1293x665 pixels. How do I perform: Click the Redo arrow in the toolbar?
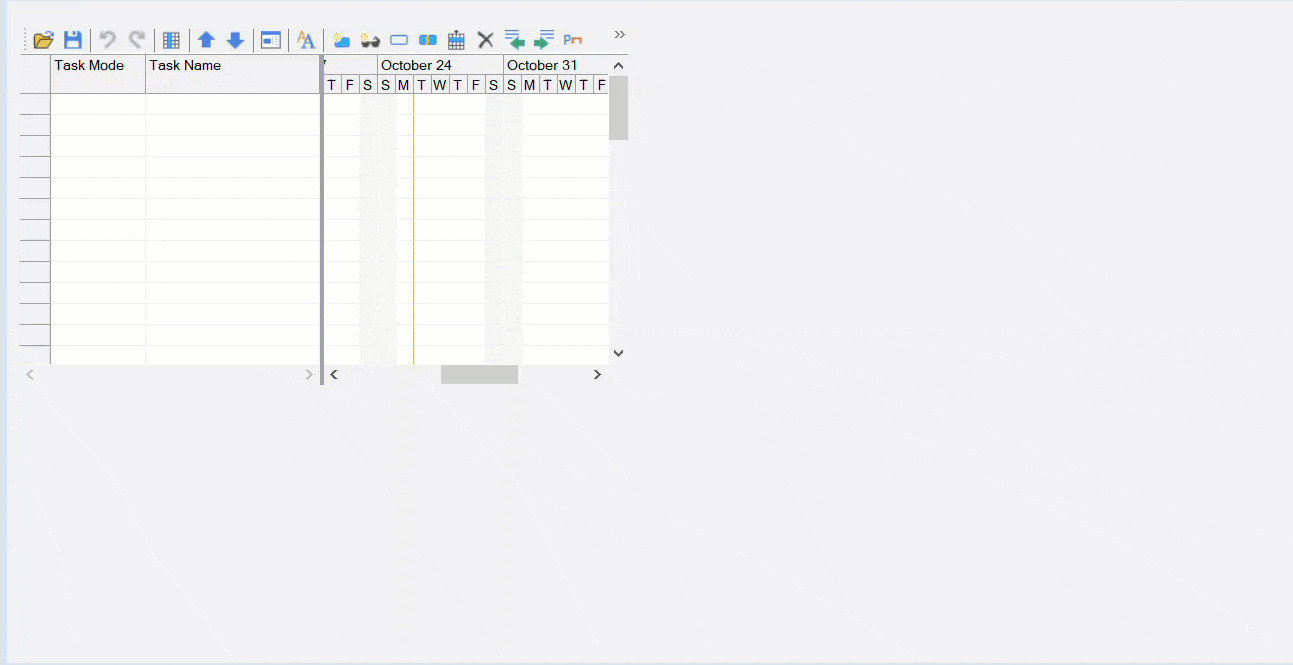137,40
